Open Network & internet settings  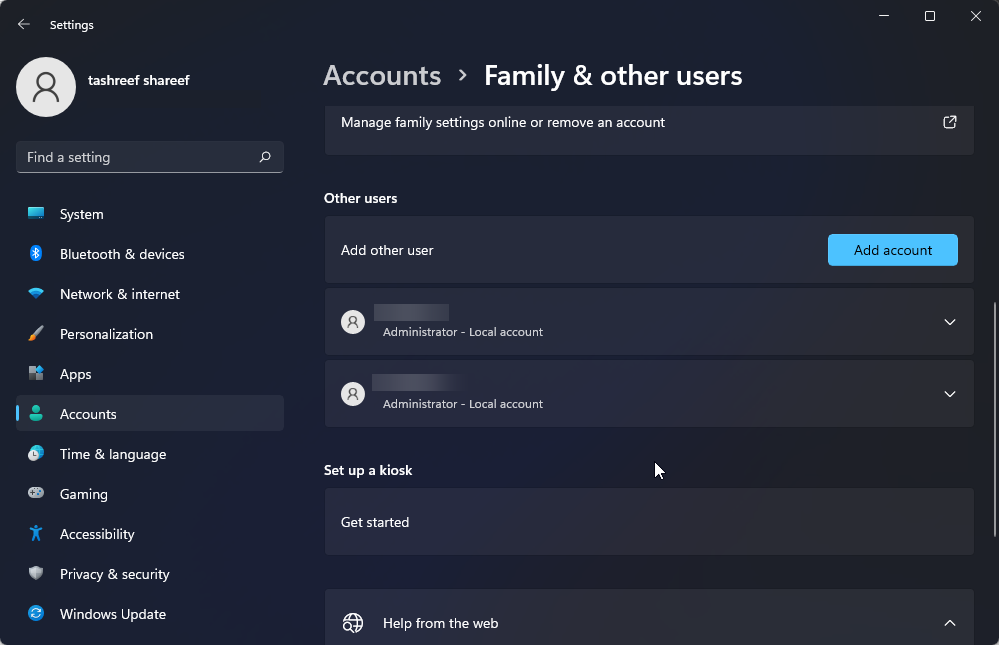[x=36, y=294]
